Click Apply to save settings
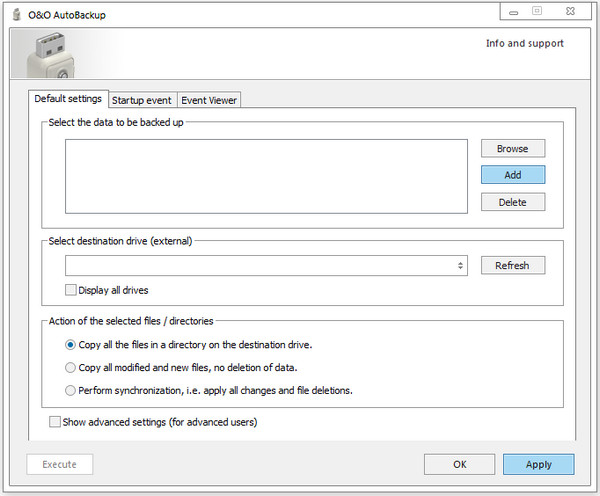 [x=539, y=465]
